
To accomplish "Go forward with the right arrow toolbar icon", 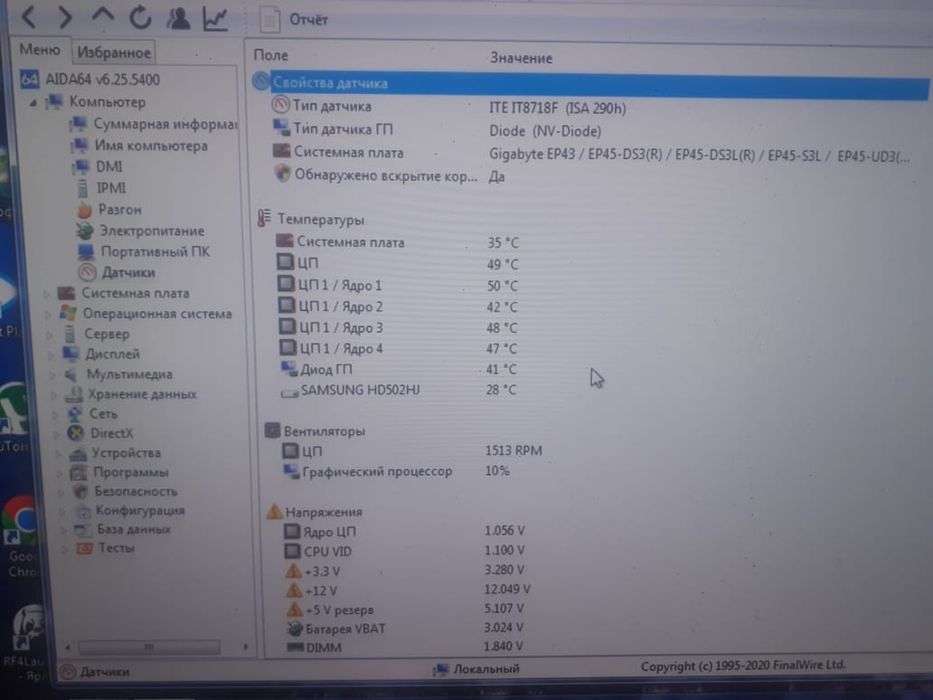I will point(65,17).
